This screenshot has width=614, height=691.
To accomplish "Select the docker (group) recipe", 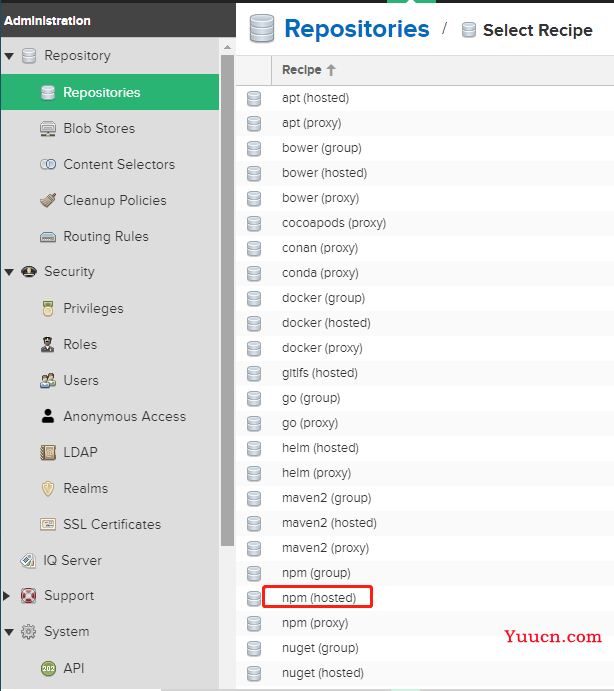I will tap(324, 298).
